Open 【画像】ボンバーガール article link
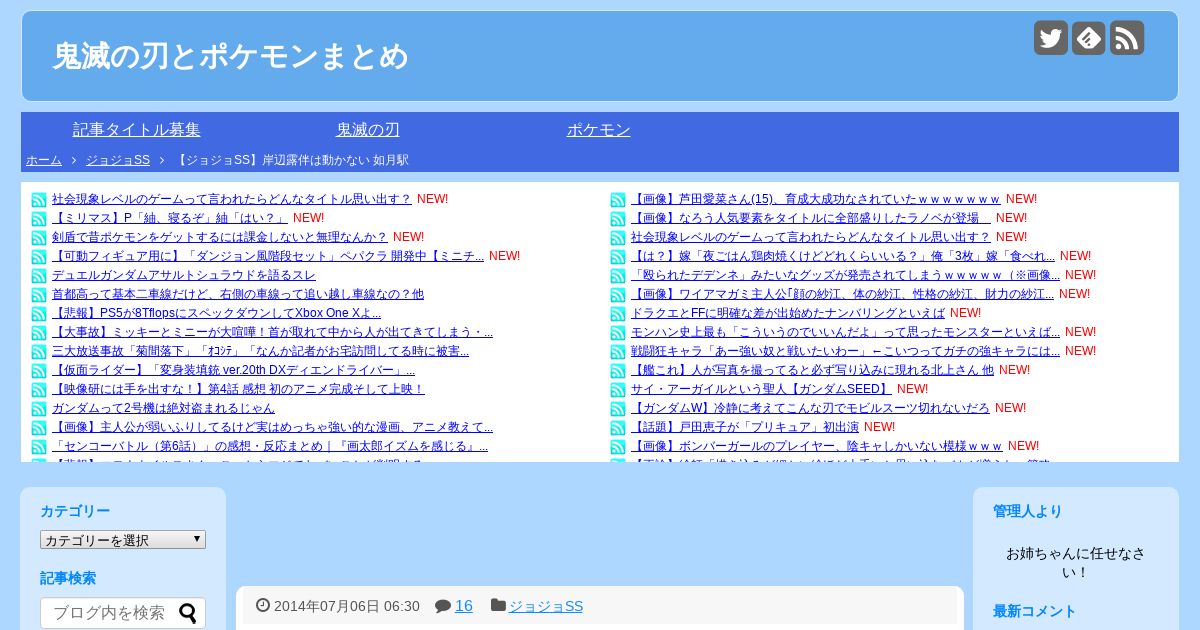The height and width of the screenshot is (630, 1200). (x=817, y=446)
